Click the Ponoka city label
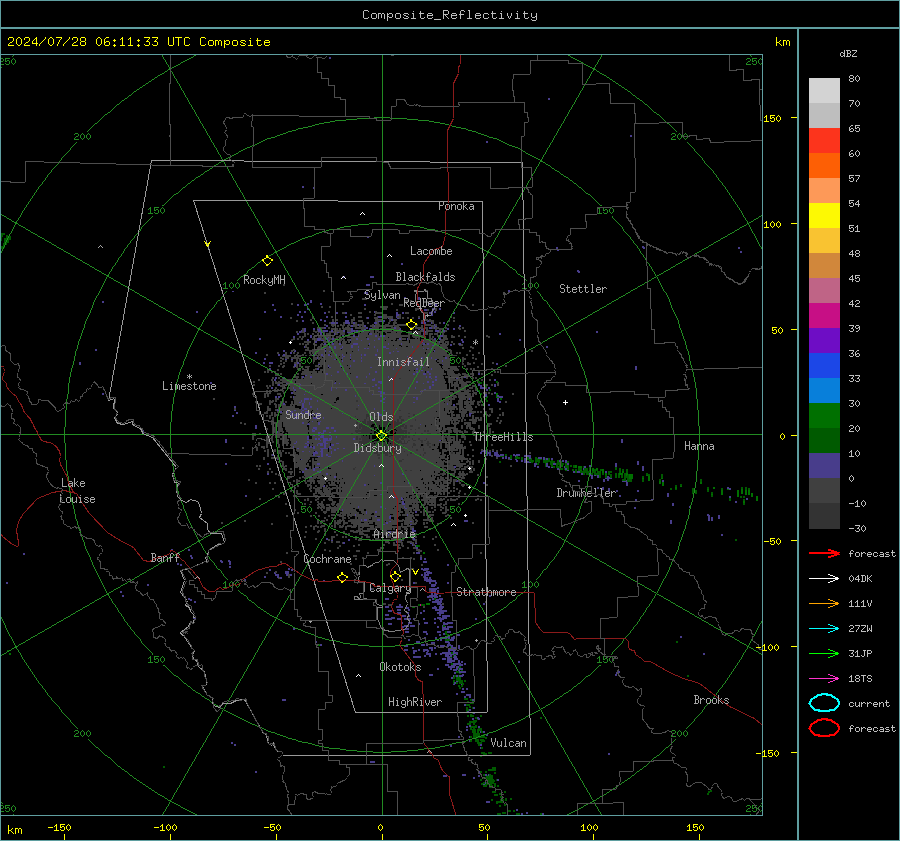This screenshot has height=841, width=900. point(456,206)
